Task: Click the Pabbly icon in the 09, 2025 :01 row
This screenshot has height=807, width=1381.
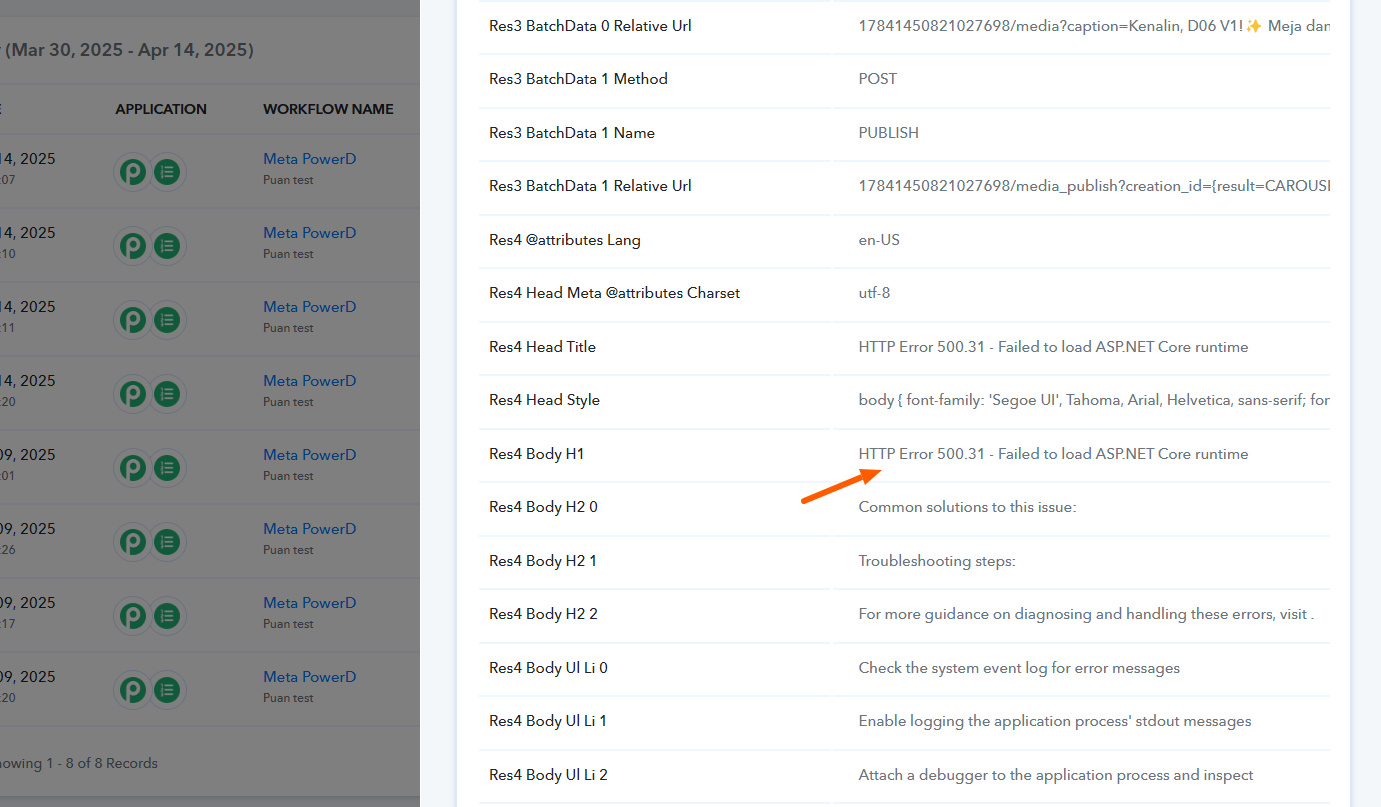Action: [133, 468]
